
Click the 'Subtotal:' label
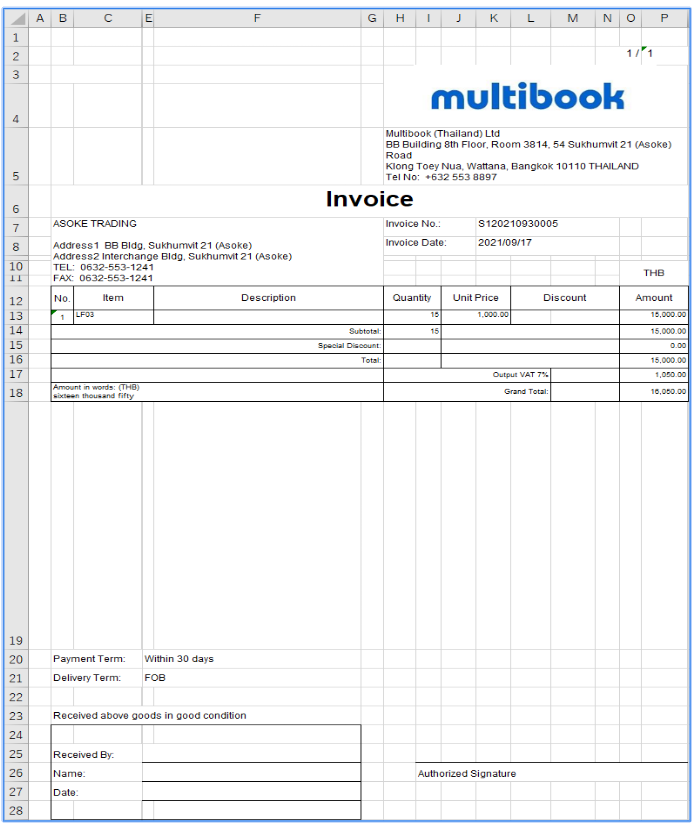point(365,331)
